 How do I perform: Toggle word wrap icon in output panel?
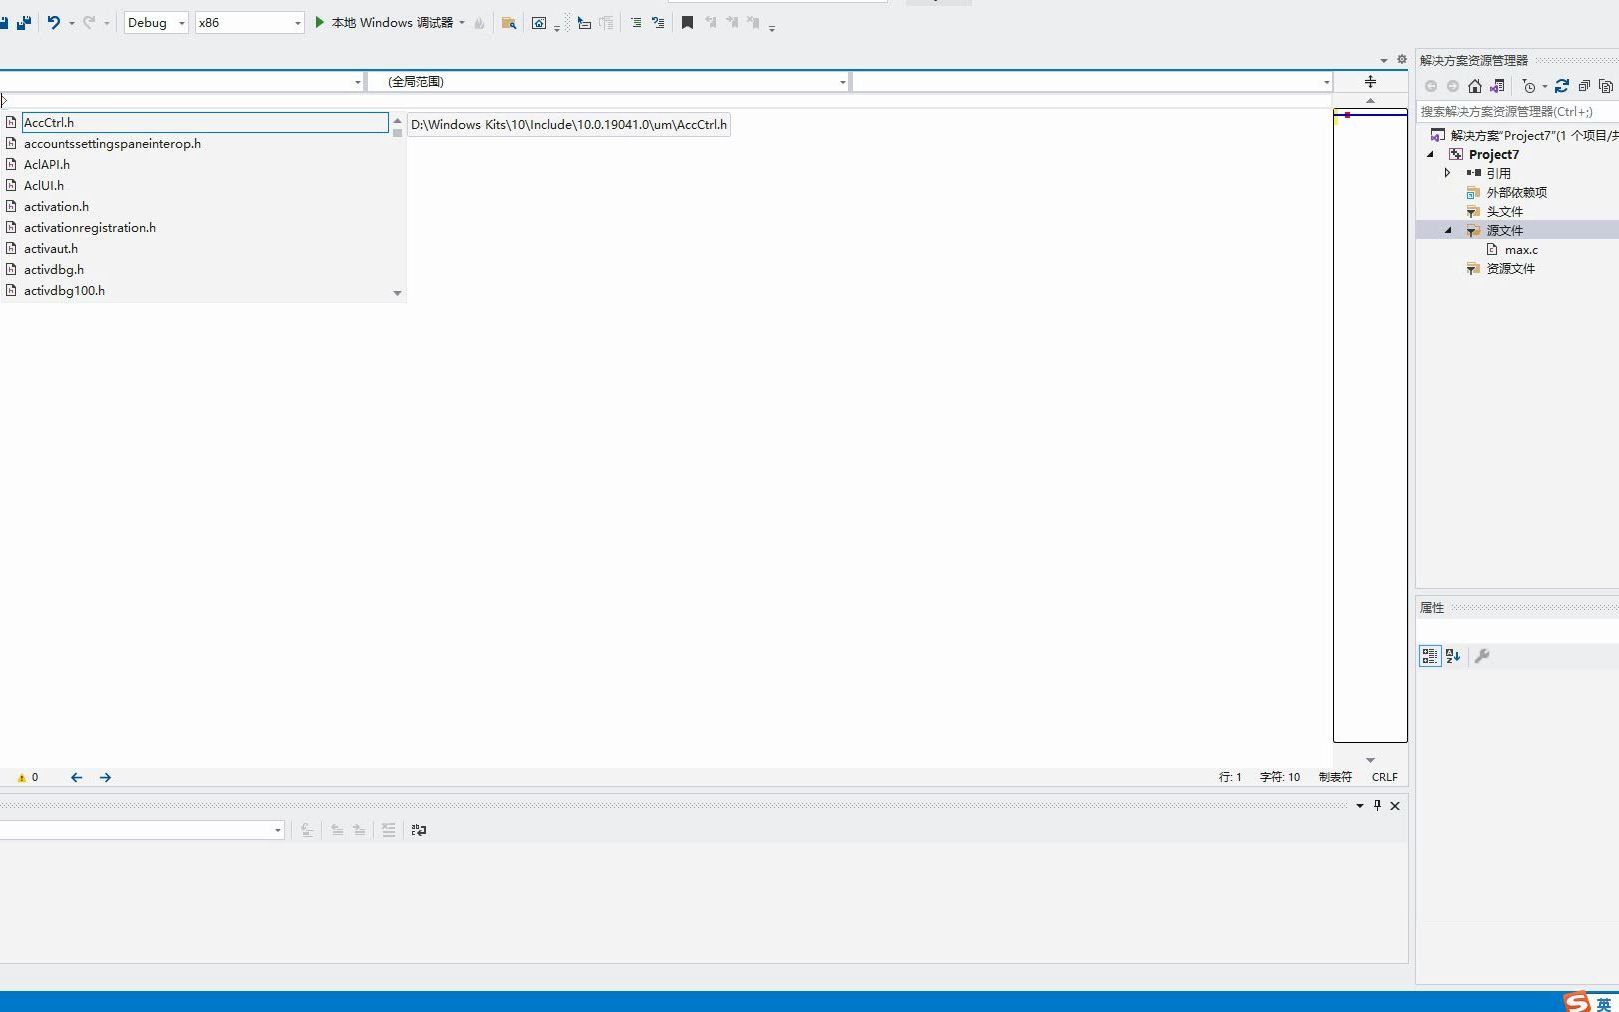419,830
